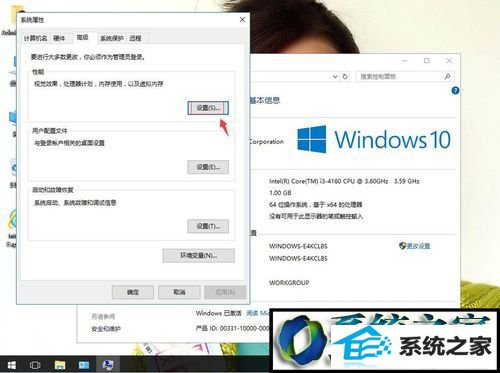The image size is (500, 373).
Task: Switch to the 硬件 tab
Action: coord(59,38)
